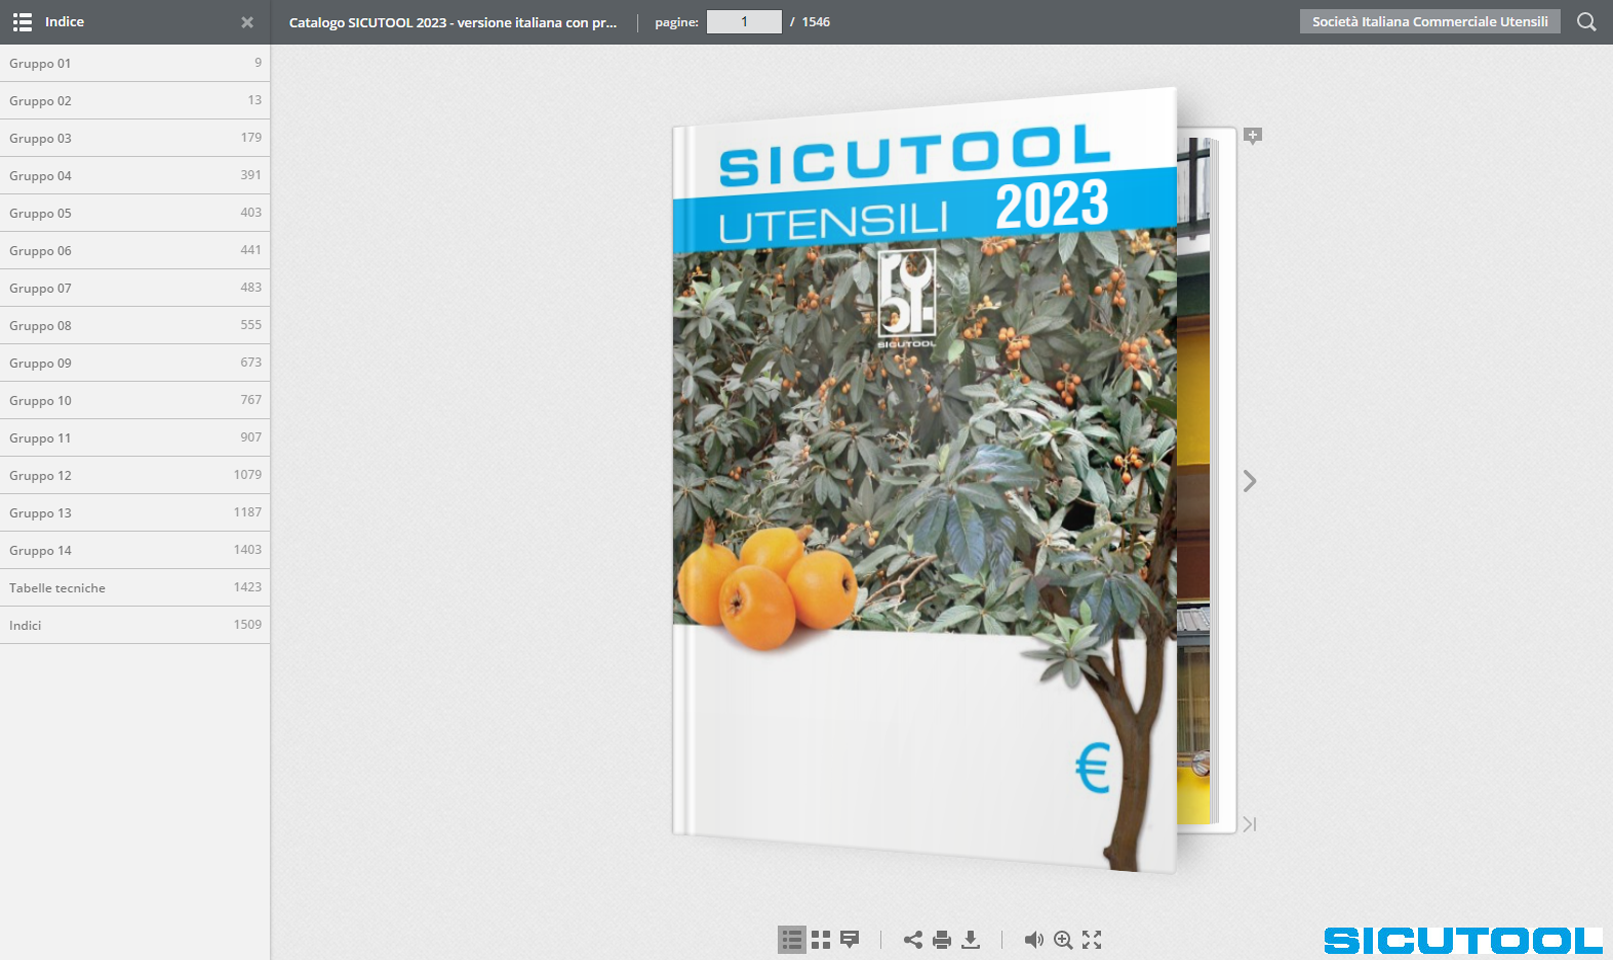Enter fullscreen mode
Screen dimensions: 1613x960
[1092, 940]
